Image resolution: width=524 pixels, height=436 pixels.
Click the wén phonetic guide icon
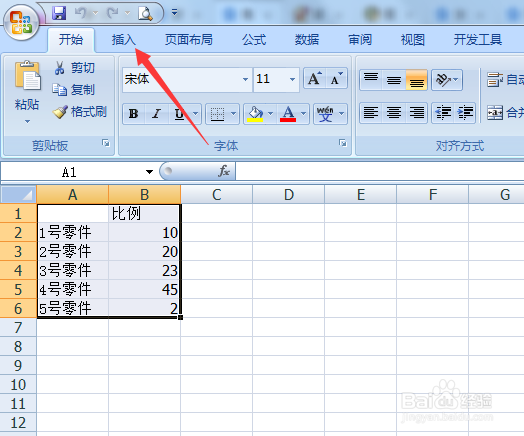coord(325,114)
